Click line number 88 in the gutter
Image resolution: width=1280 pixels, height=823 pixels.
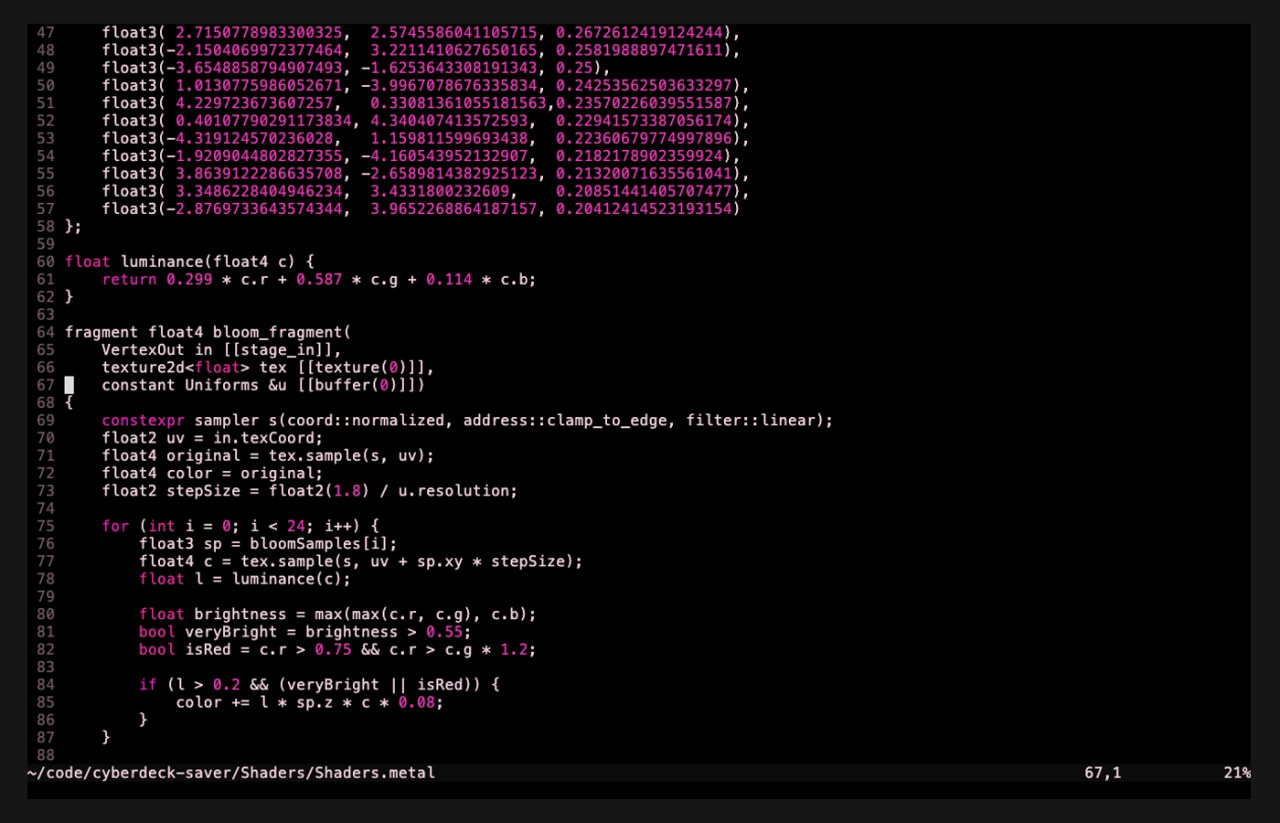pos(46,755)
